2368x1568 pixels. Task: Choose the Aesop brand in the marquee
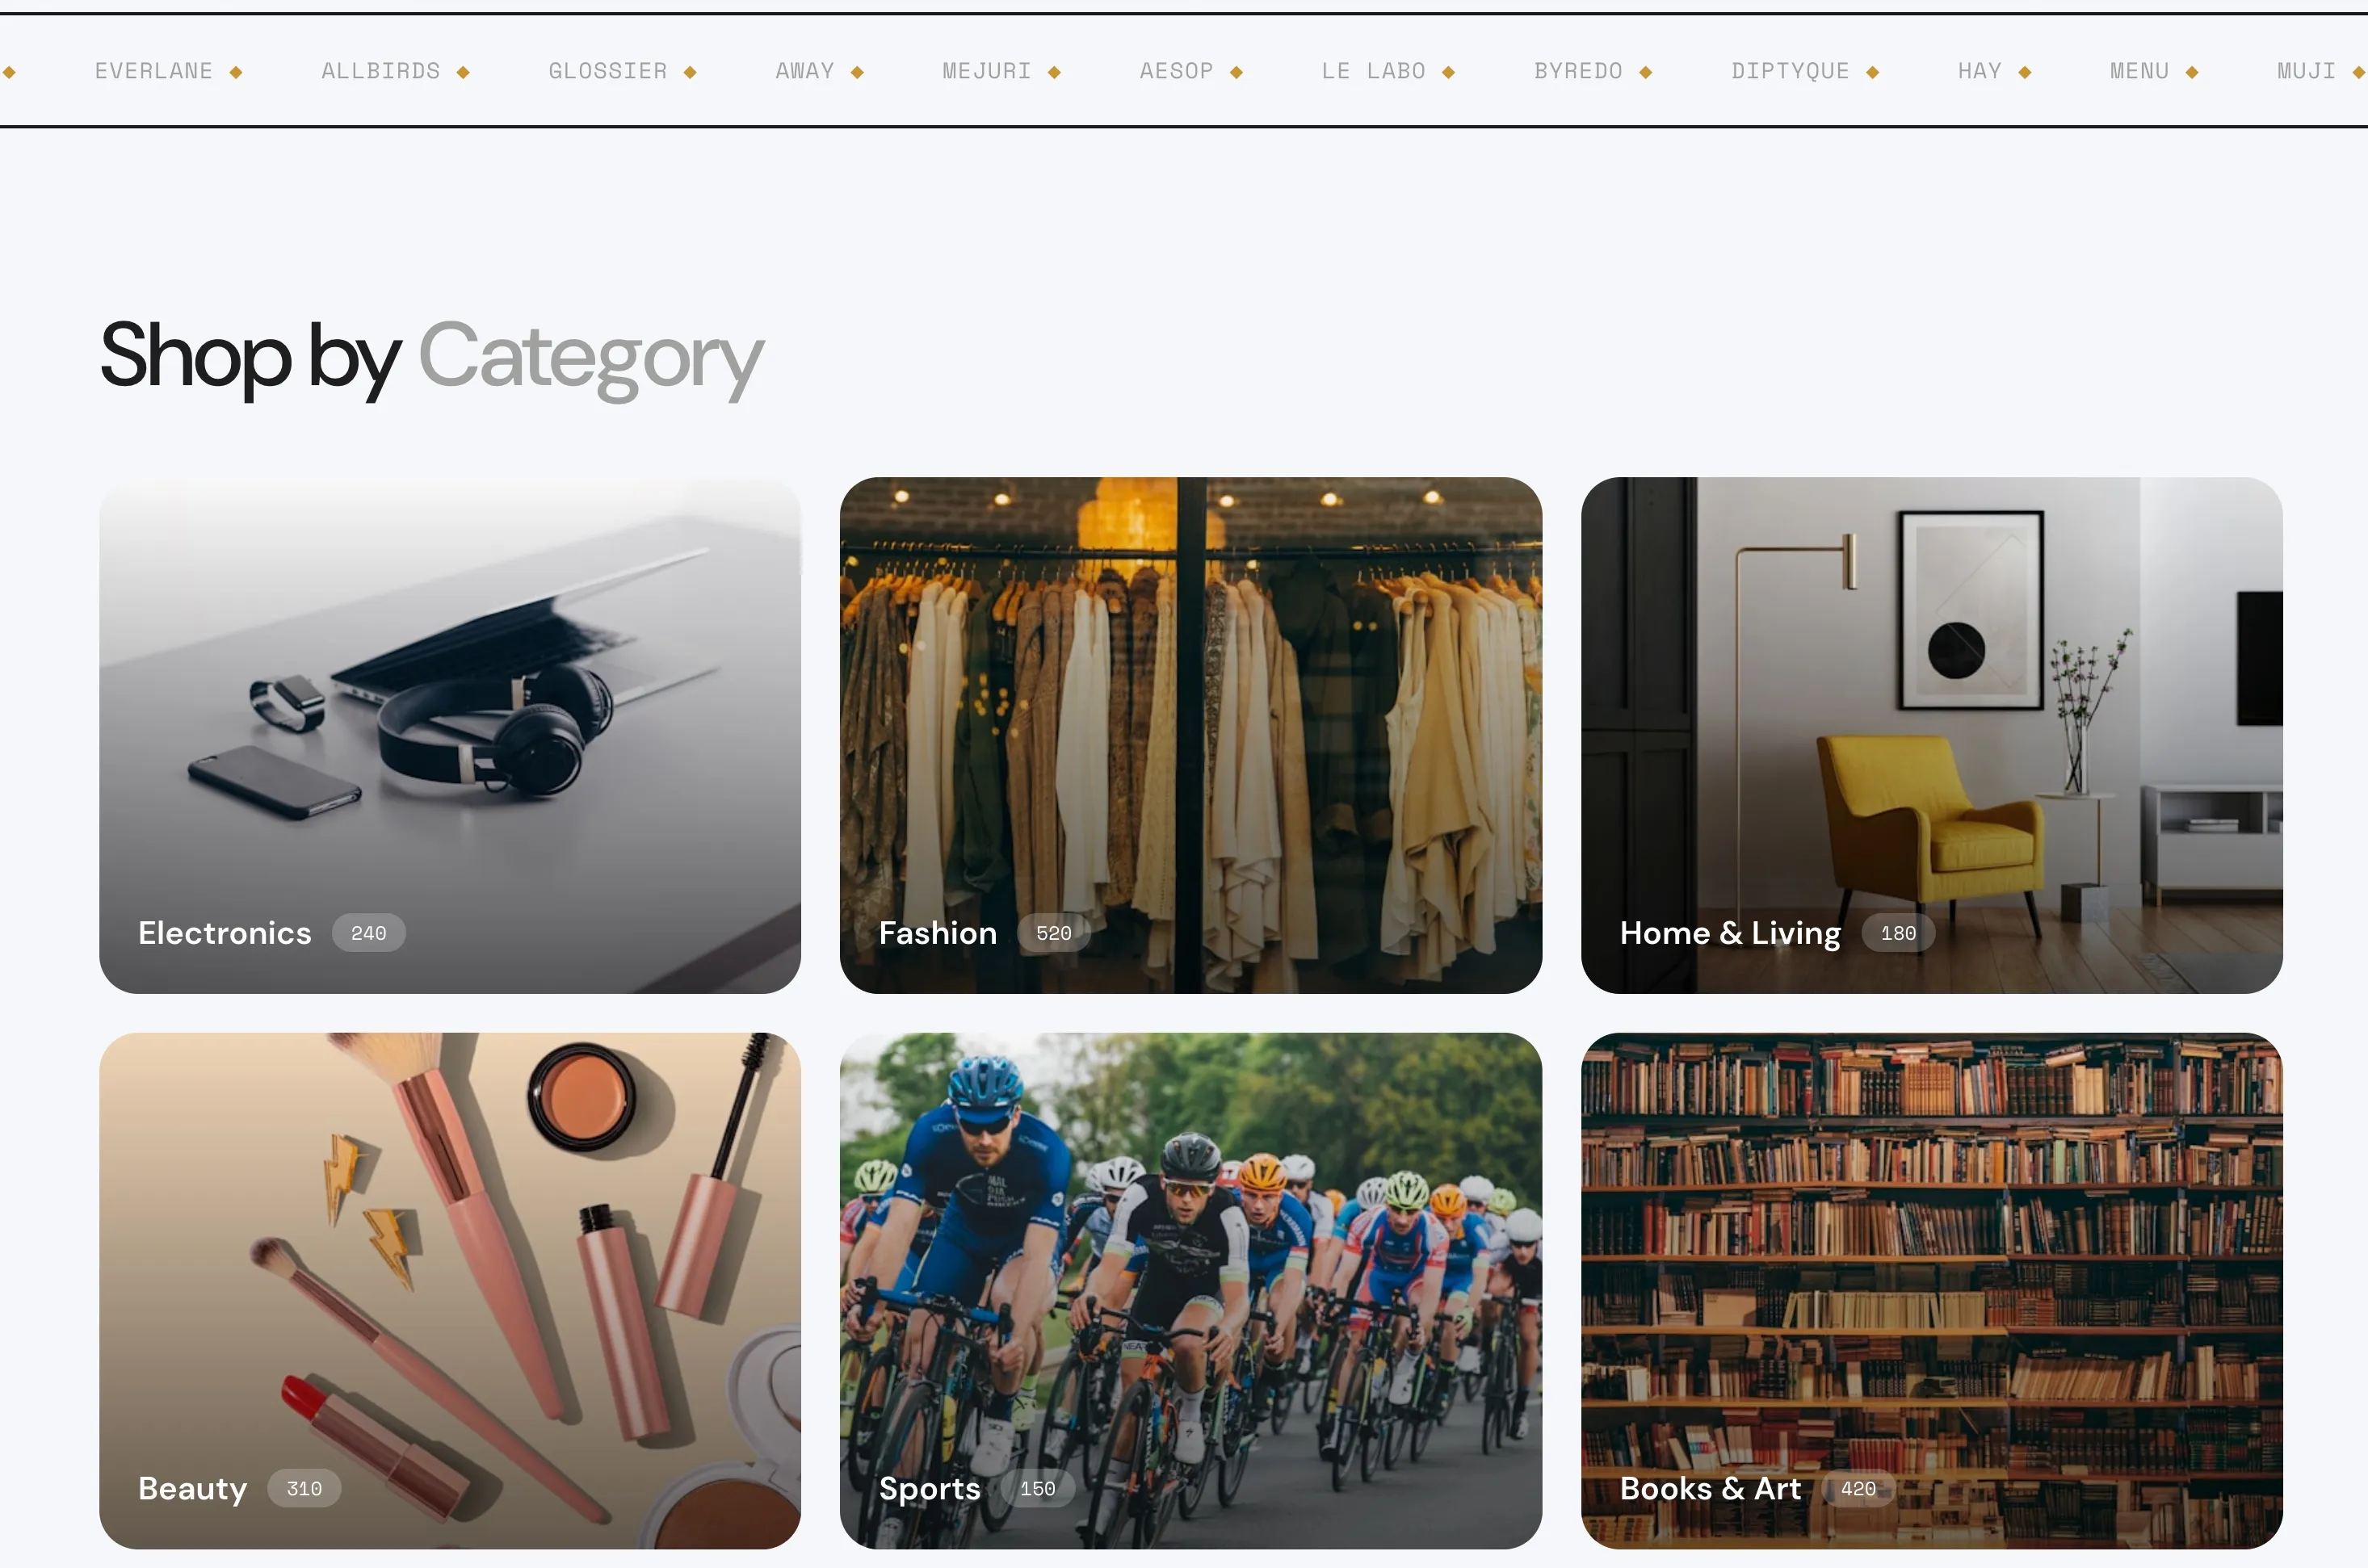click(x=1177, y=71)
